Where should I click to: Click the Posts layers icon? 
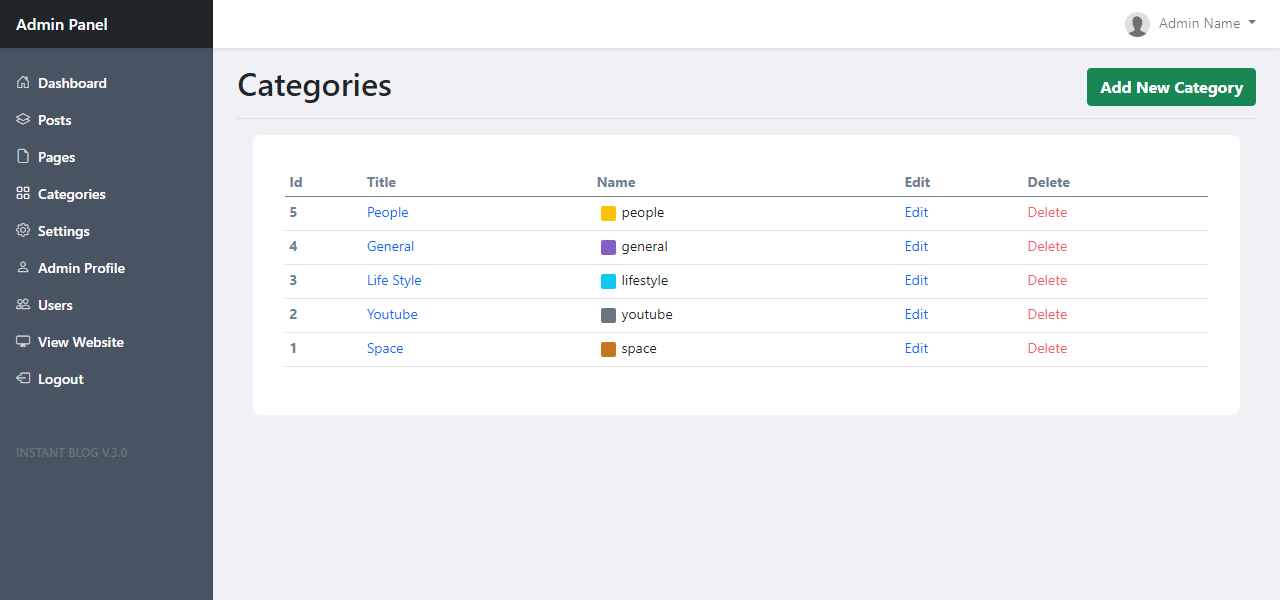[x=23, y=120]
